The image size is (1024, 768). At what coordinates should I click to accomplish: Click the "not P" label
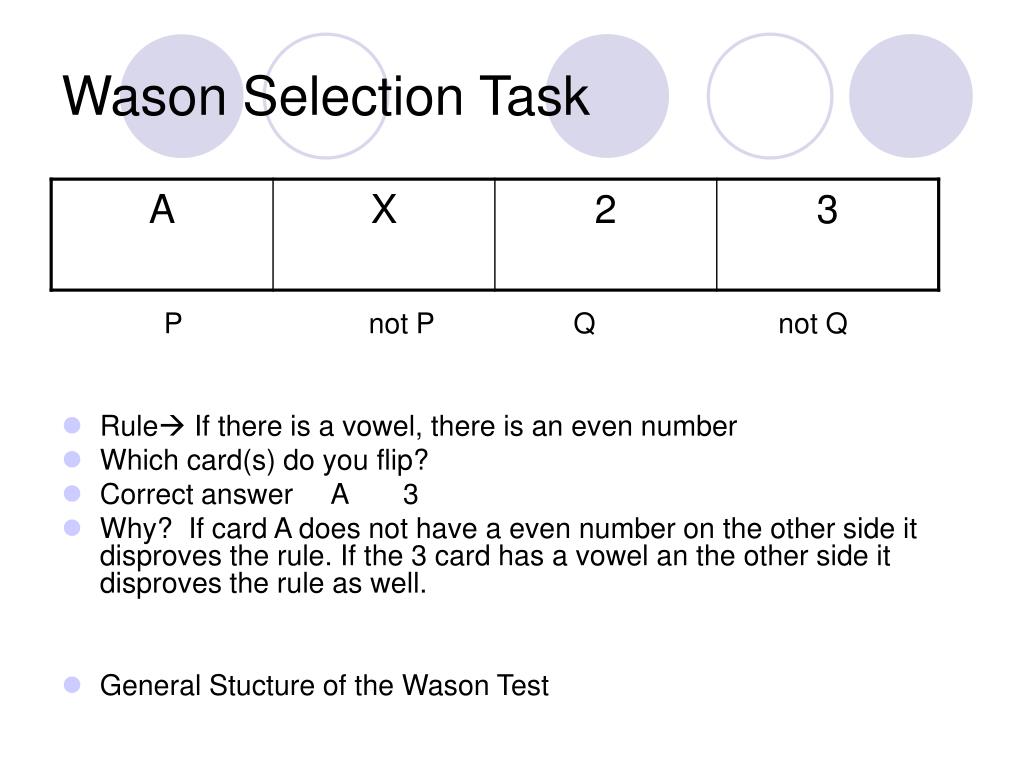pyautogui.click(x=401, y=324)
